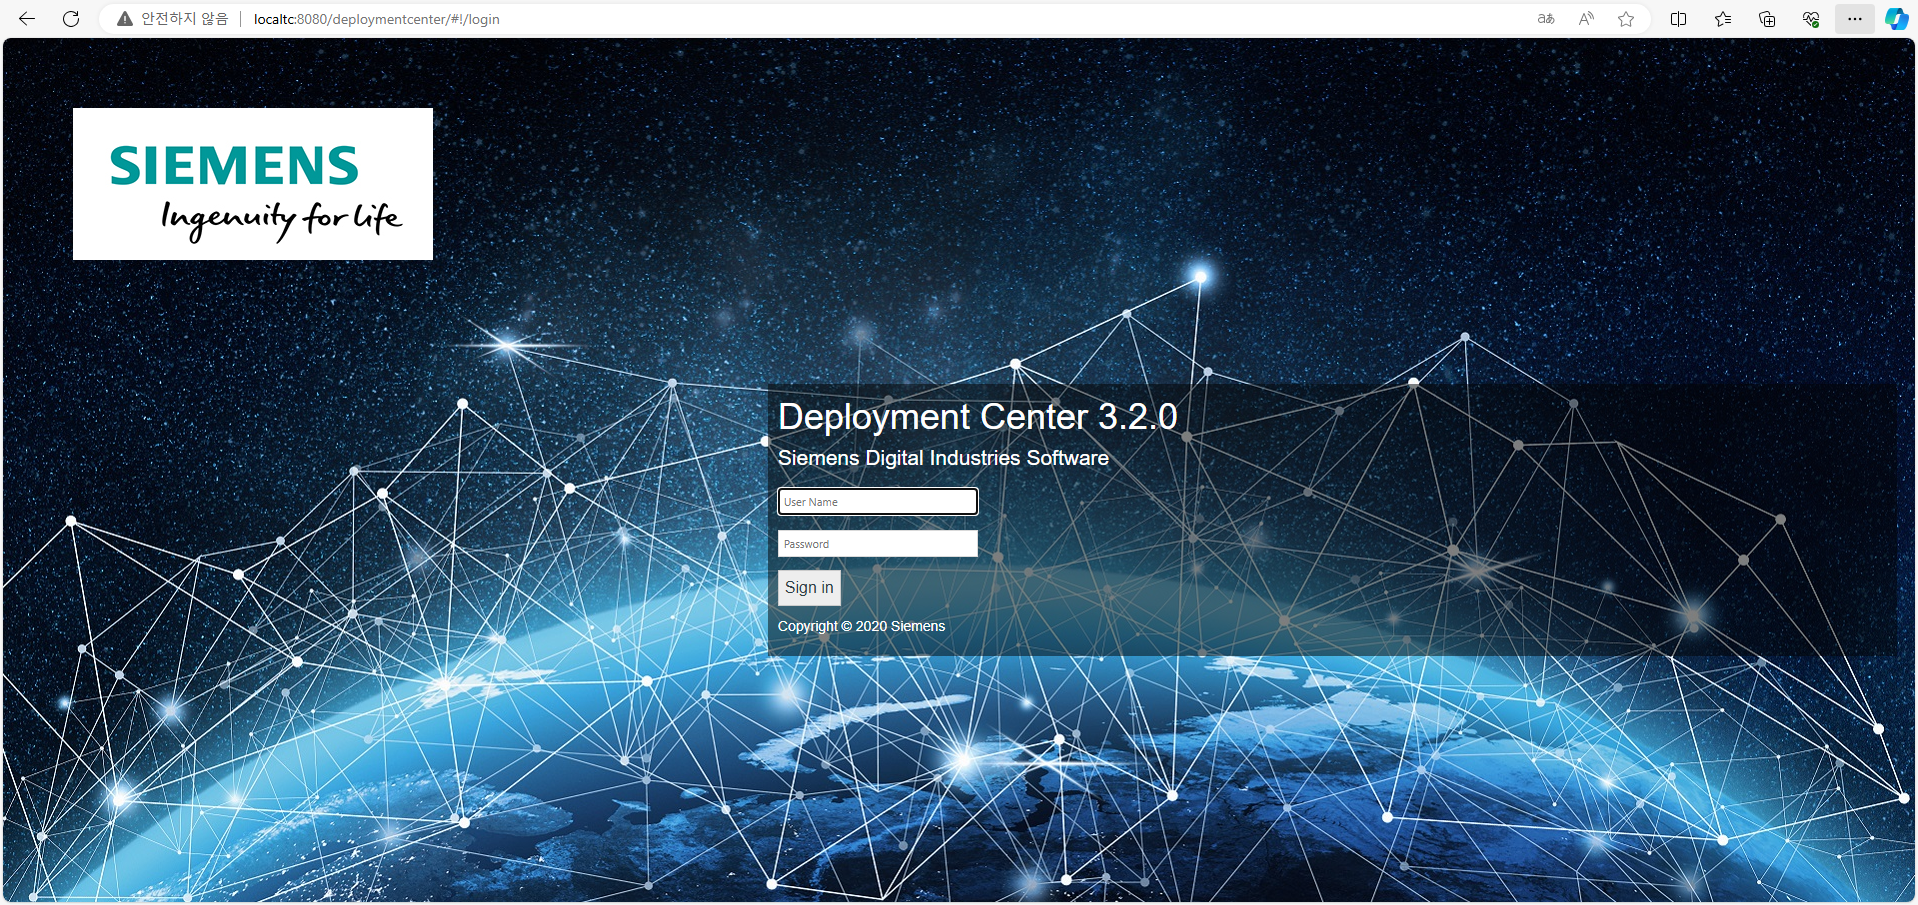This screenshot has height=905, width=1918.
Task: Open the Favorites list icon
Action: 1722,19
